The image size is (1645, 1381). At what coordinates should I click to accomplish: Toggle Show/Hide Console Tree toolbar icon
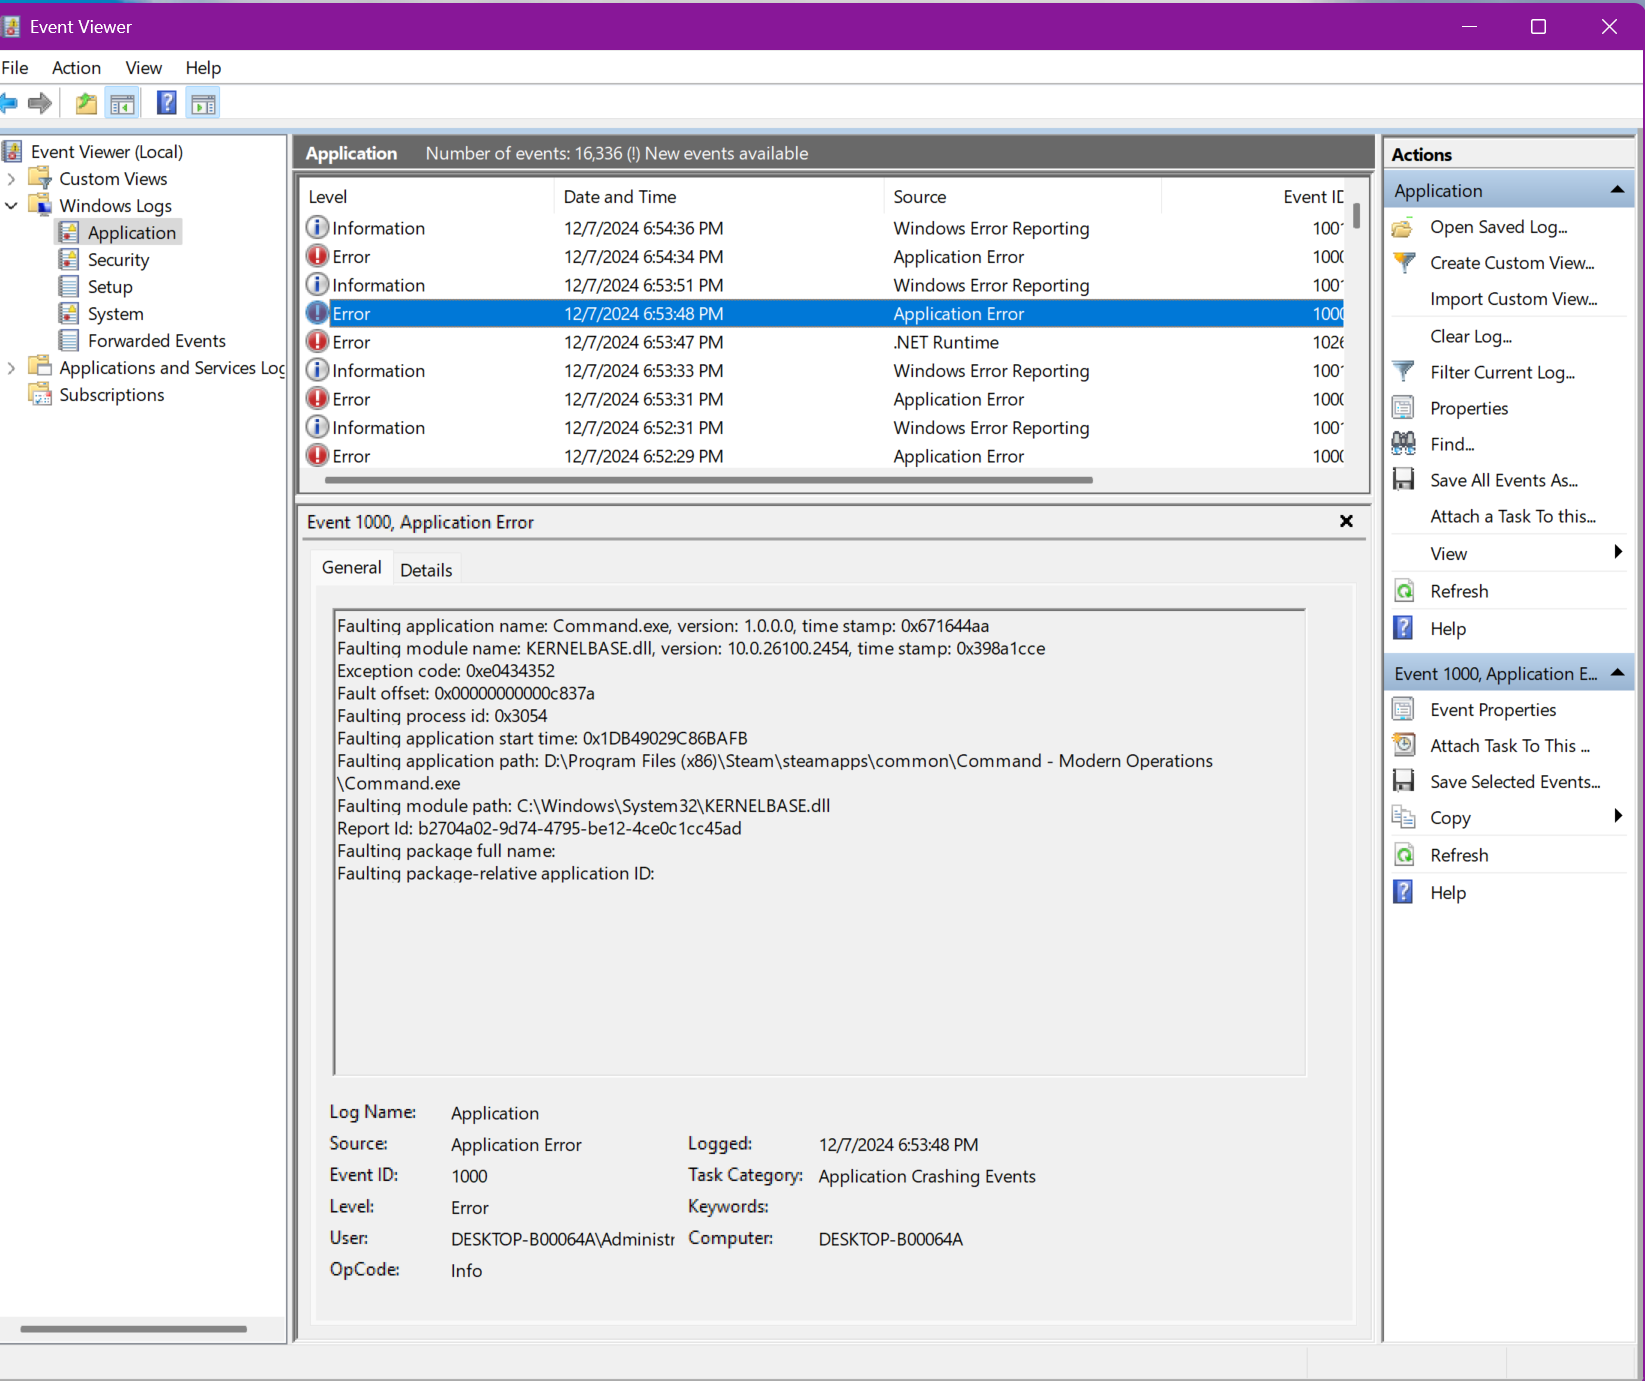[x=123, y=103]
